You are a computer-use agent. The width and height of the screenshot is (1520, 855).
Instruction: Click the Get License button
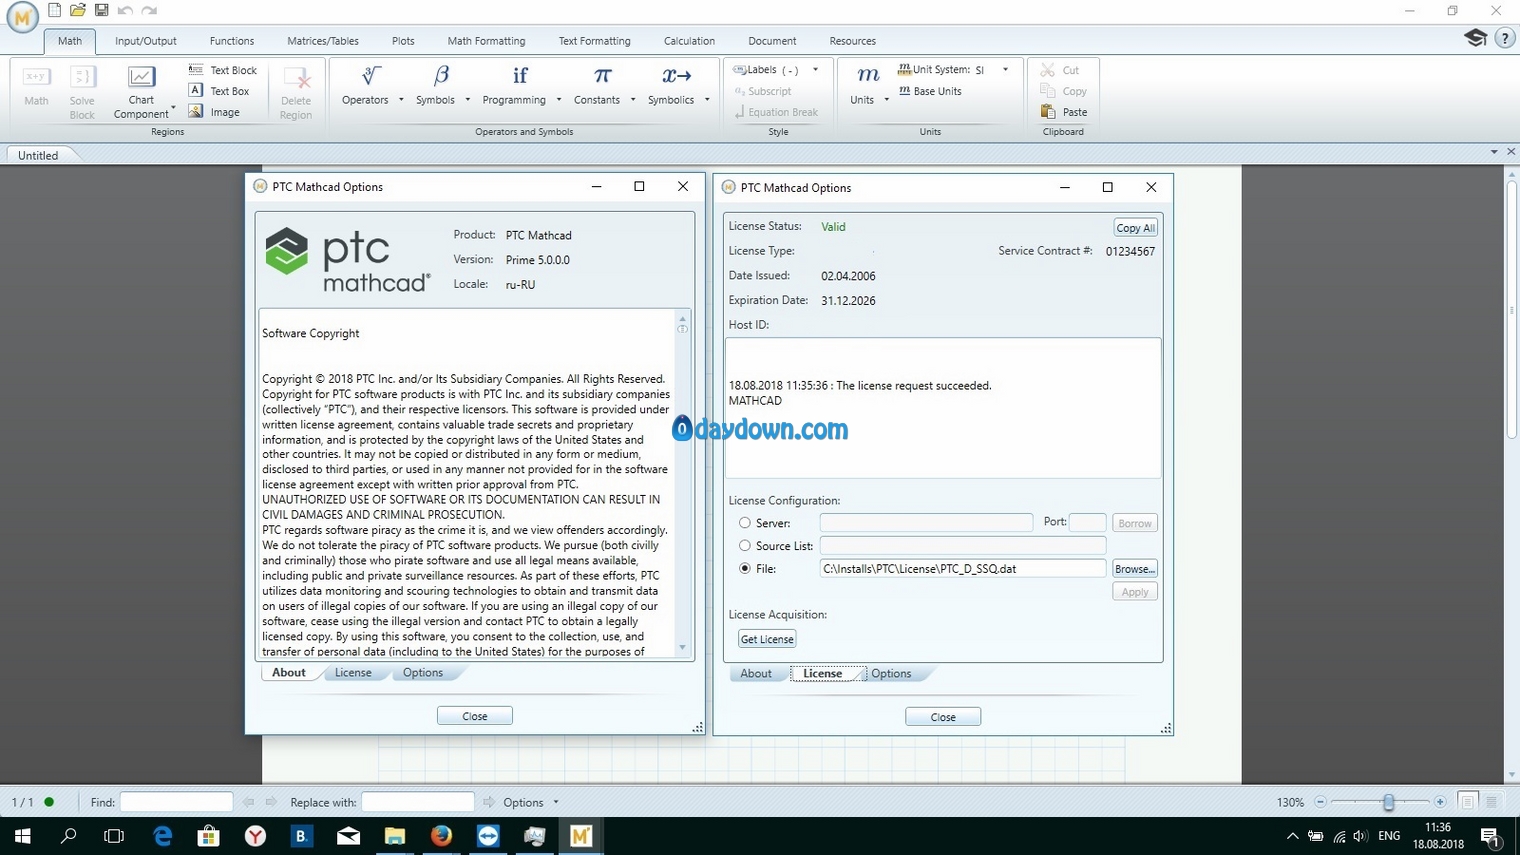click(x=767, y=639)
